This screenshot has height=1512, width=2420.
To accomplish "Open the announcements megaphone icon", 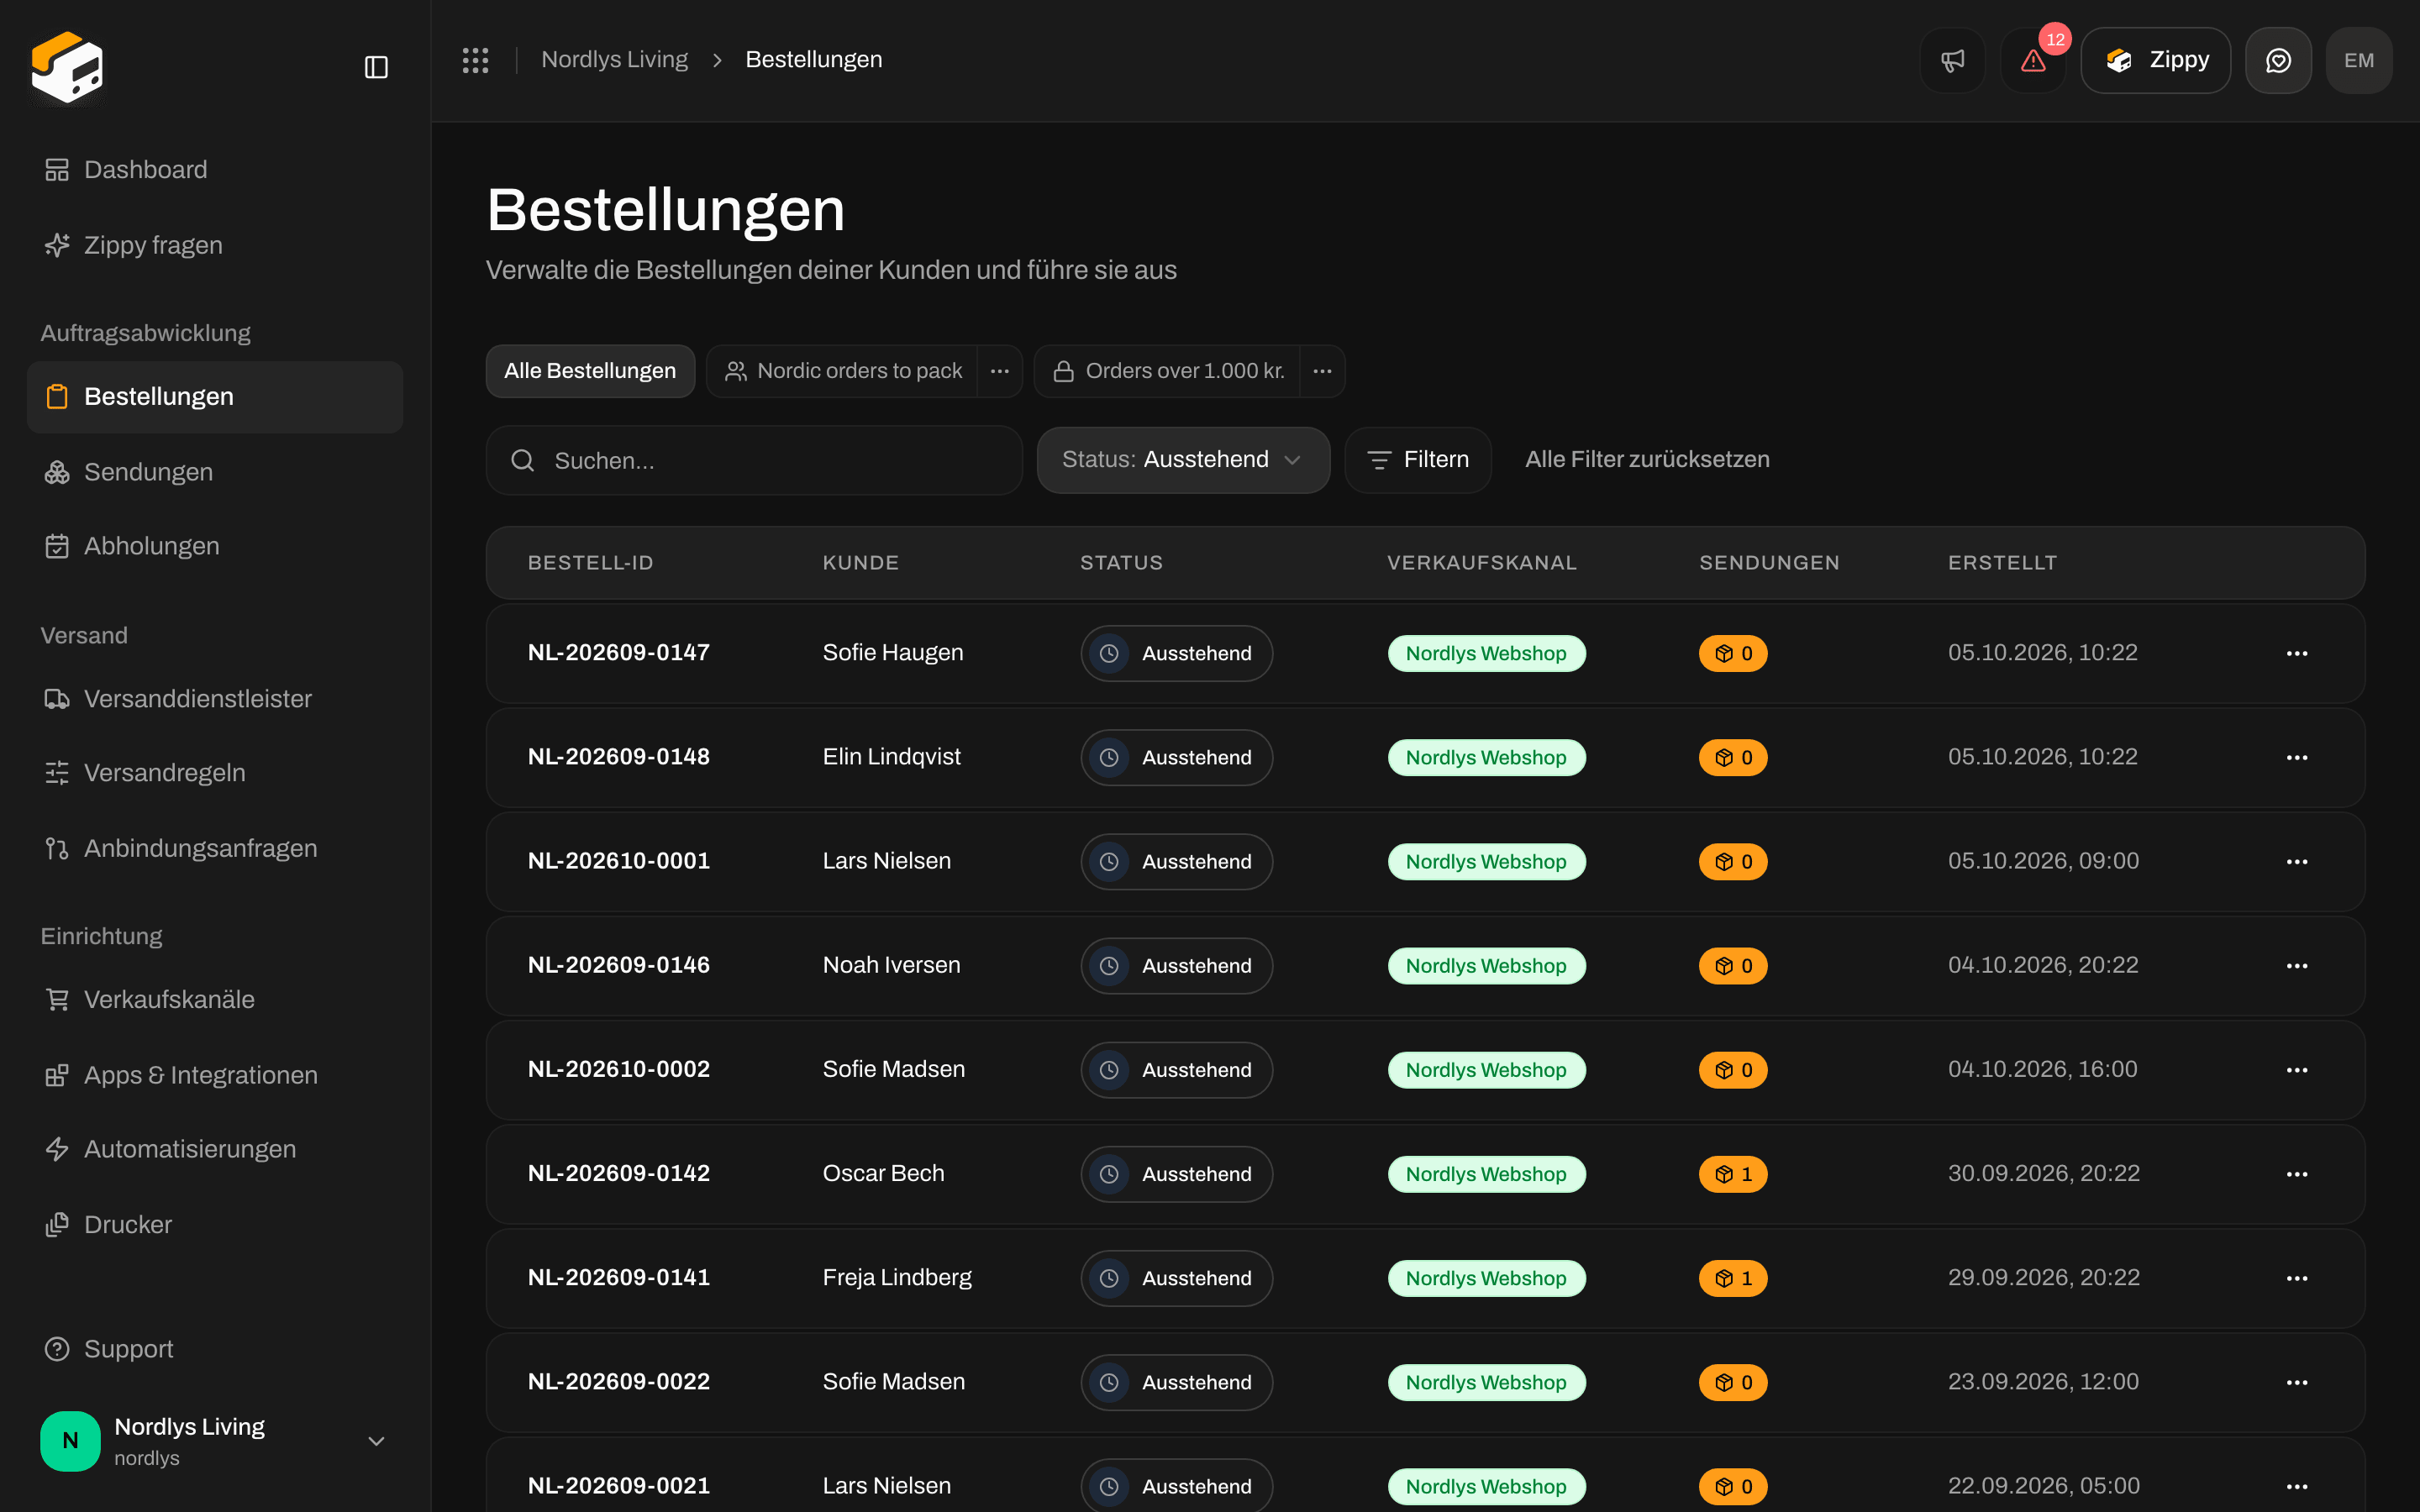I will point(1952,60).
